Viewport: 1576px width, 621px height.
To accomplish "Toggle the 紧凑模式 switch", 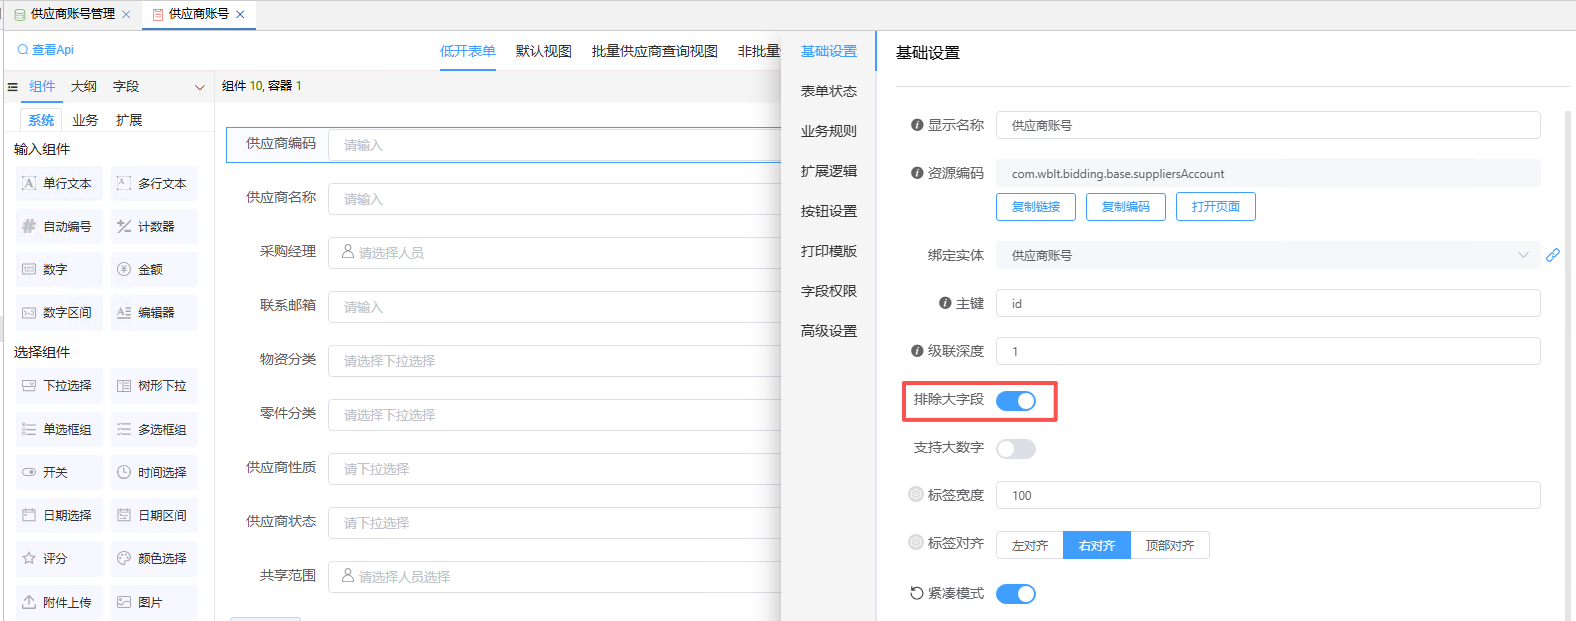I will pyautogui.click(x=1016, y=594).
